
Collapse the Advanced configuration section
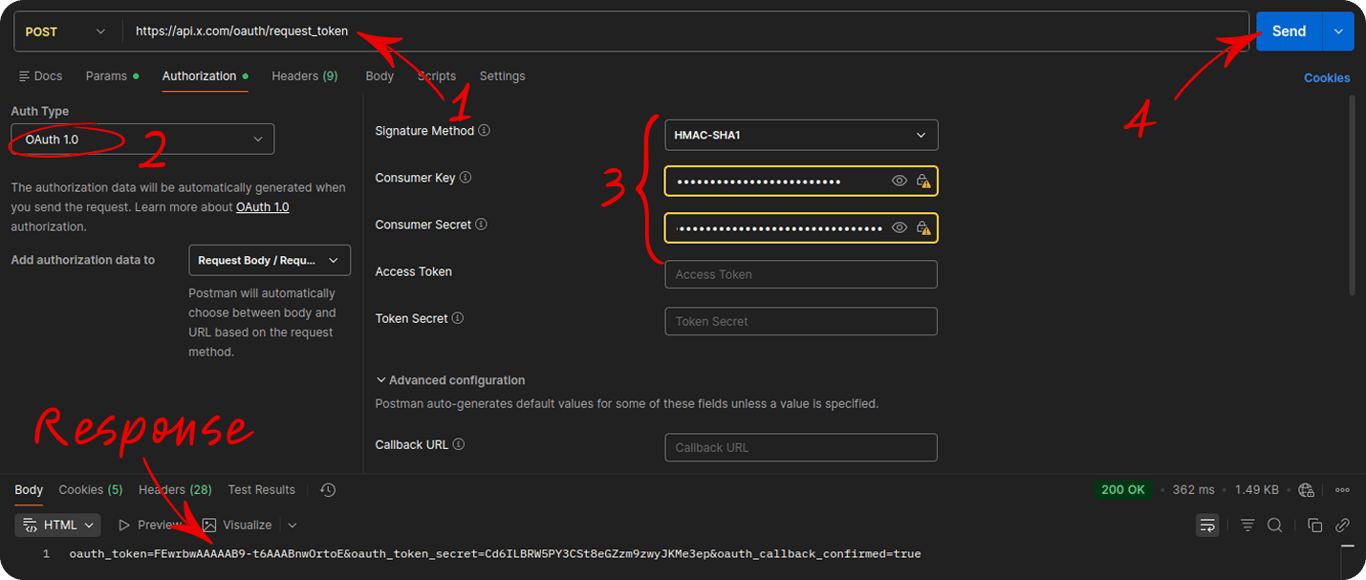click(450, 381)
